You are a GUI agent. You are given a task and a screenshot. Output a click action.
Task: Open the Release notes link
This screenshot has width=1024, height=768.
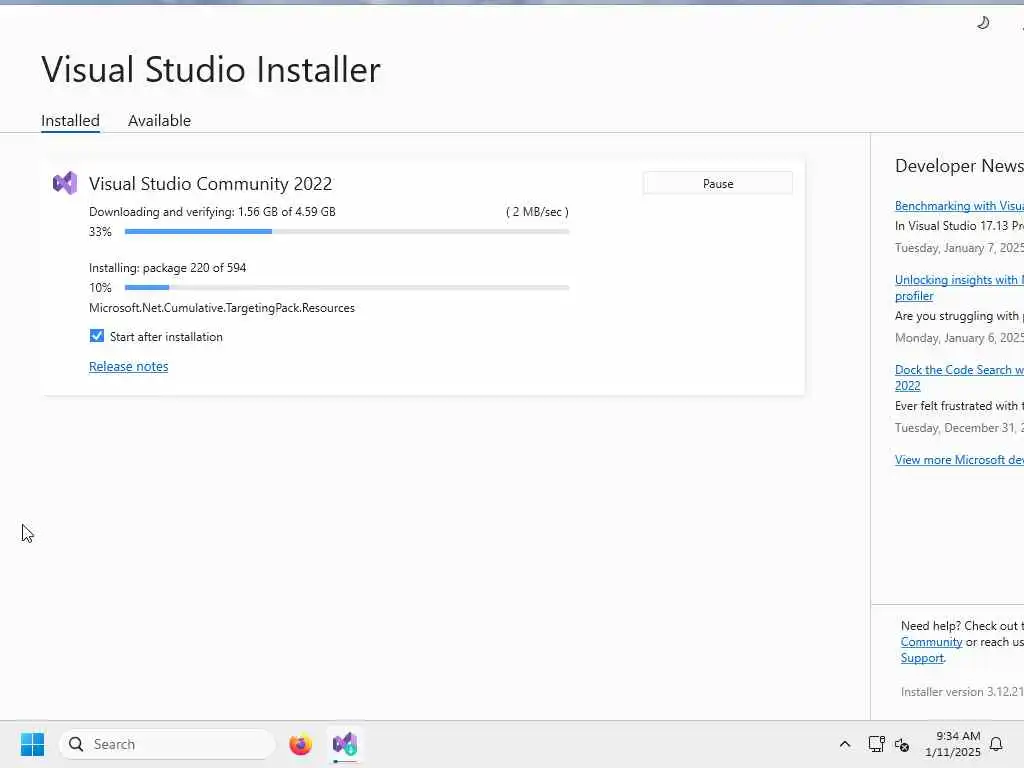click(129, 366)
